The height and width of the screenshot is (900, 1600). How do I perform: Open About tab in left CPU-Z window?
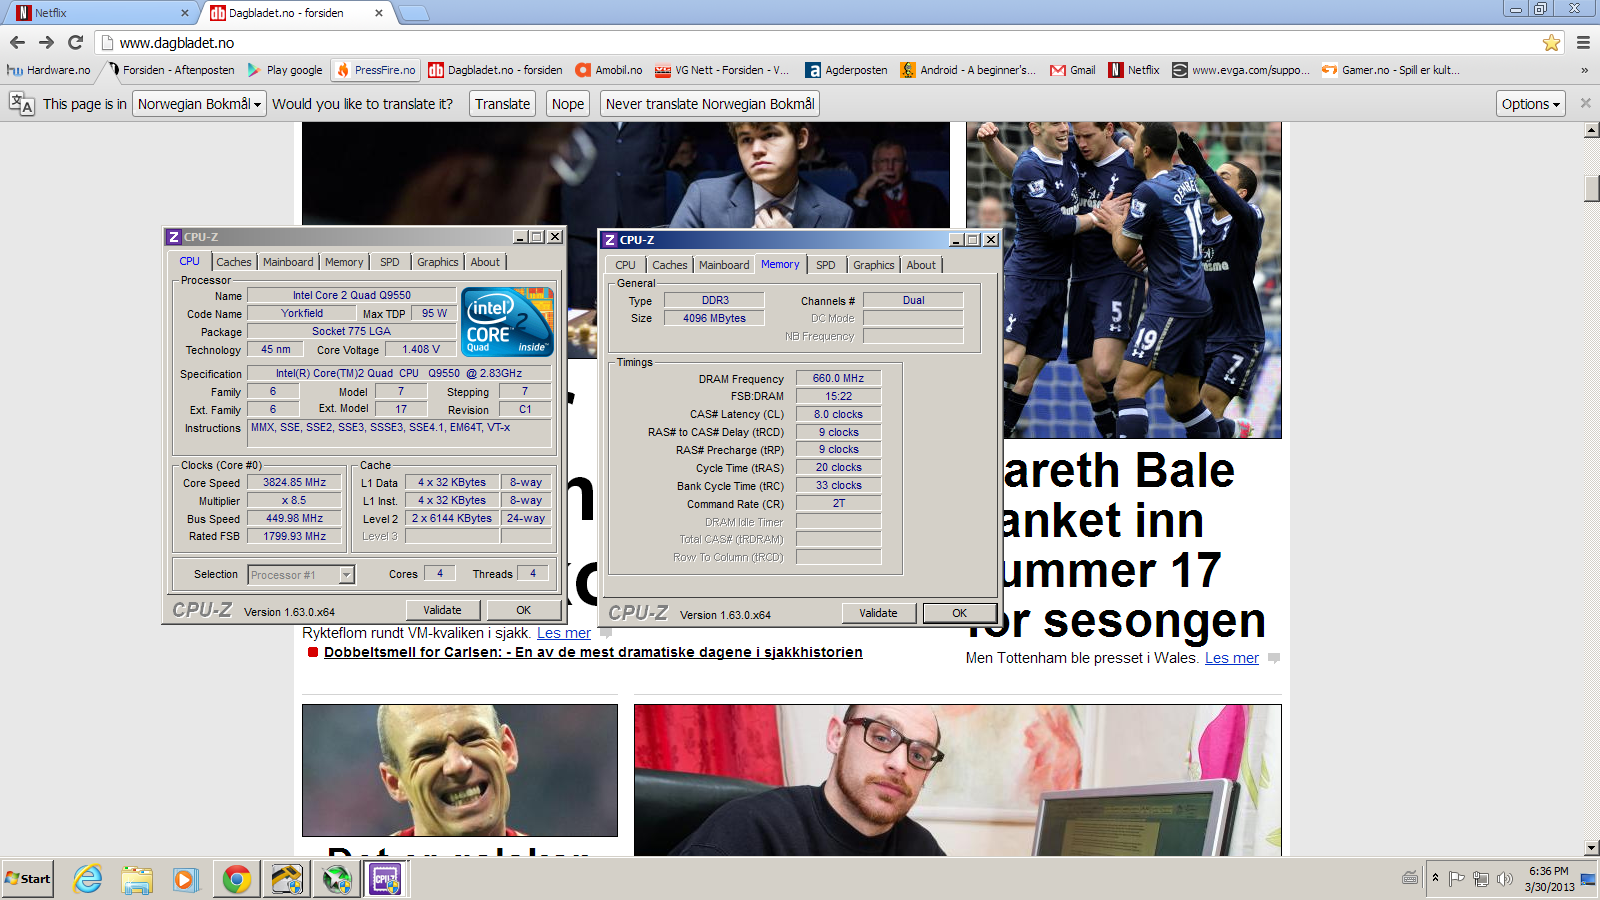(485, 262)
